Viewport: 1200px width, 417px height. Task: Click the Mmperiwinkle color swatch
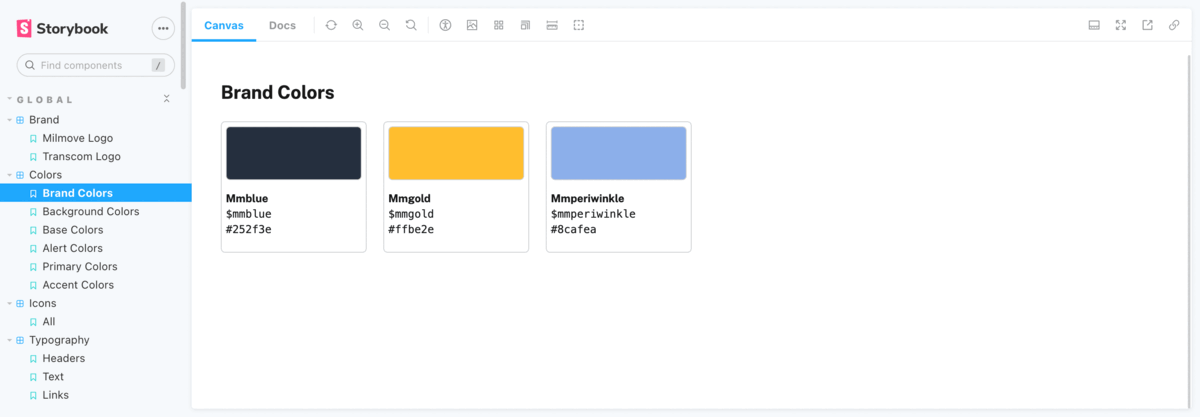coord(618,153)
